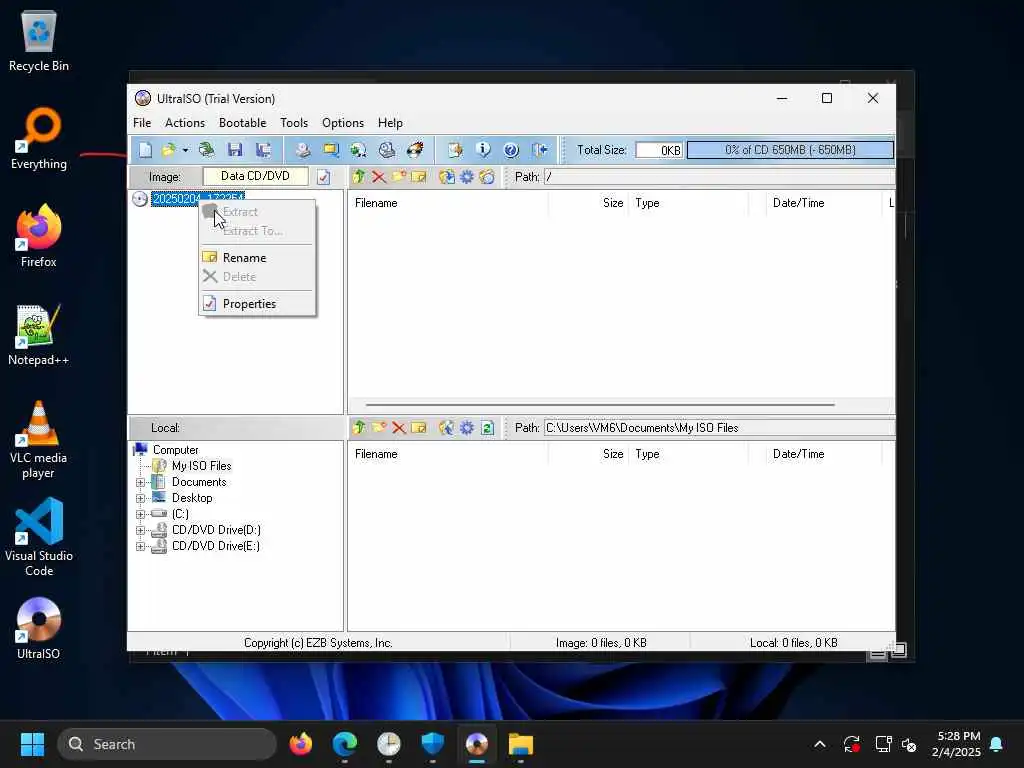1024x768 pixels.
Task: Click the Exit door toolbar icon
Action: [x=539, y=150]
